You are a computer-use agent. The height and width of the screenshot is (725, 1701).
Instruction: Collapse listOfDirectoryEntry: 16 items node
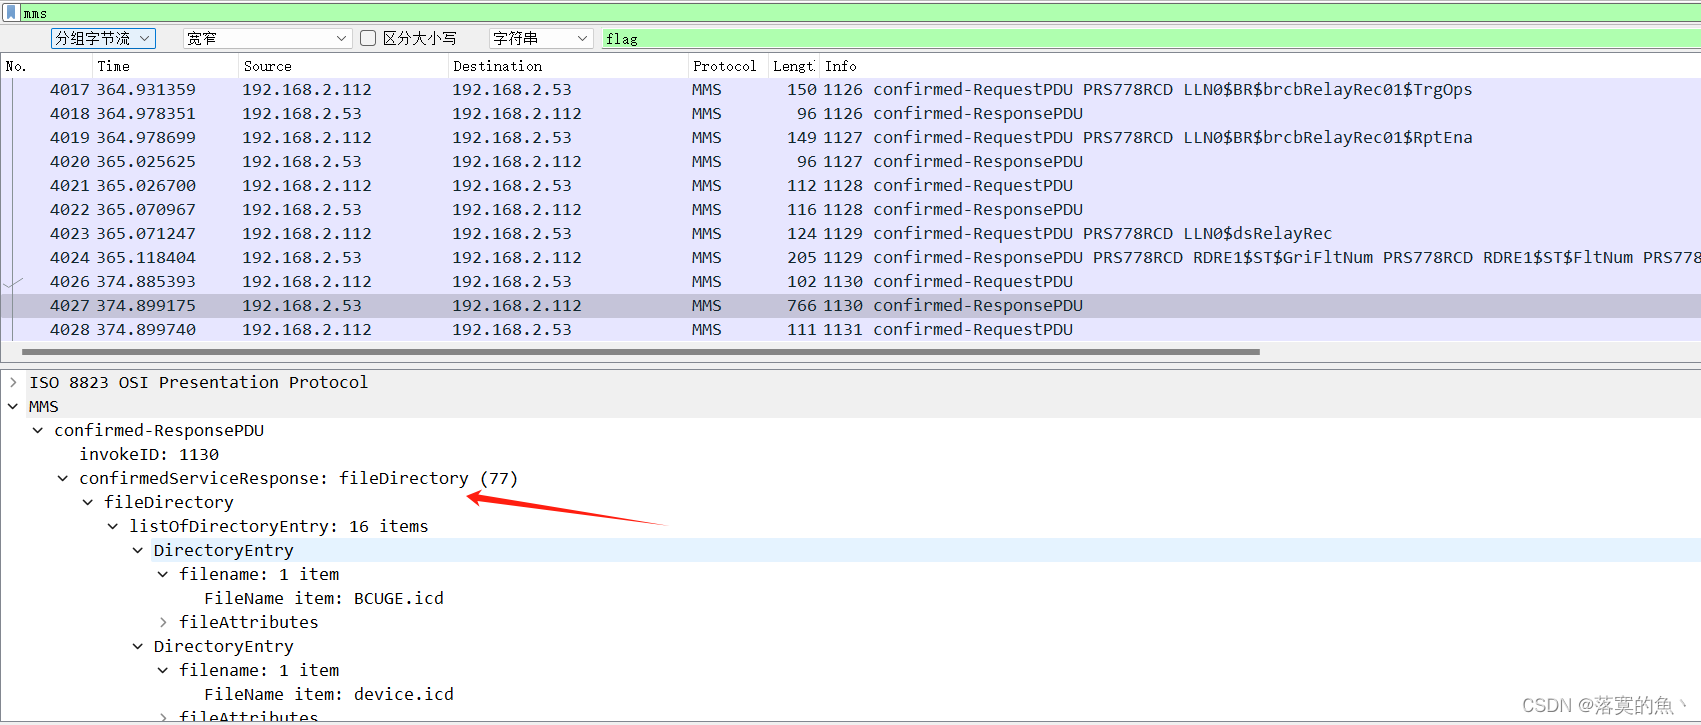[113, 526]
